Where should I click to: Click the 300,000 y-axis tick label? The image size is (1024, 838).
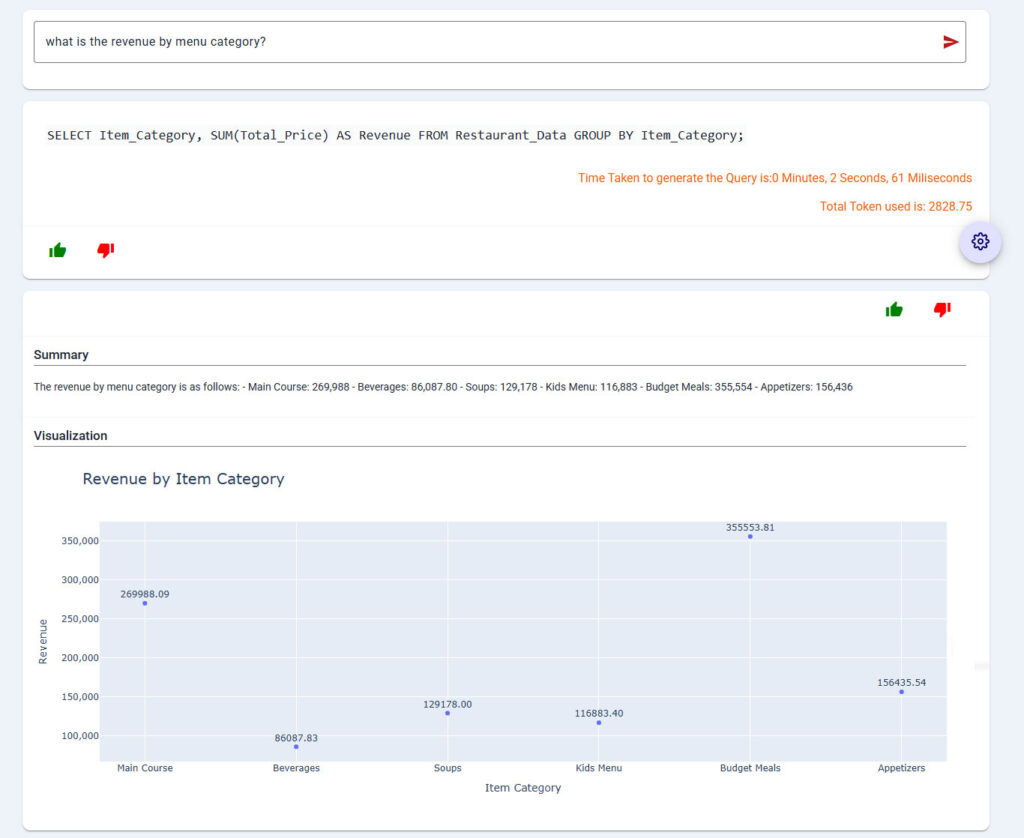point(80,580)
